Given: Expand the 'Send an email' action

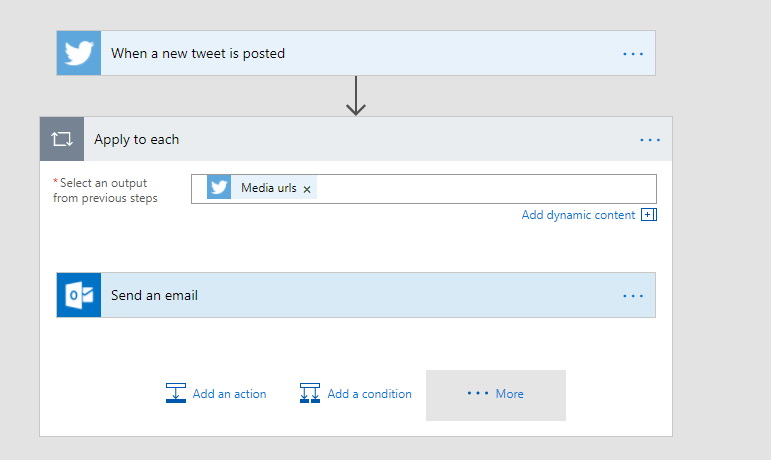Looking at the screenshot, I should (356, 295).
